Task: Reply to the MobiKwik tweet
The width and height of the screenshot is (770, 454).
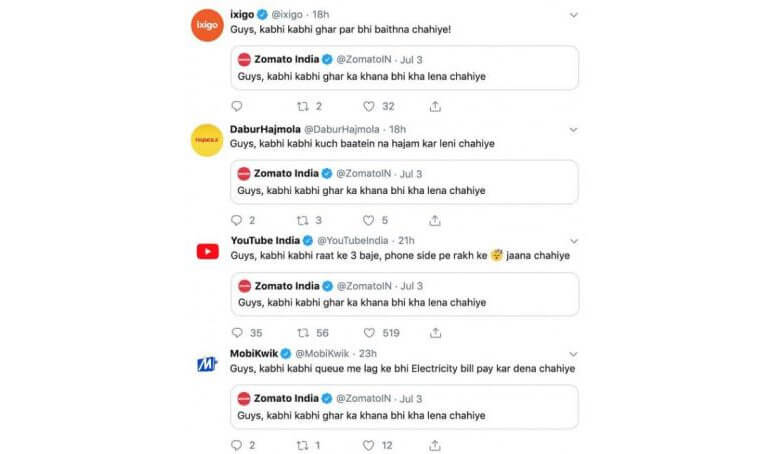Action: 236,445
